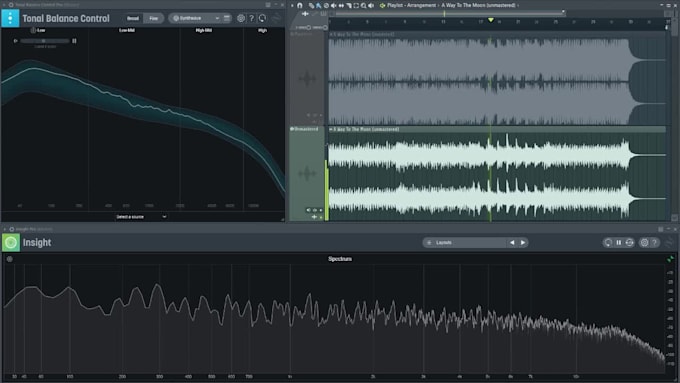Viewport: 680px width, 383px height.
Task: Click the reset icon in Tonal Balance Control header
Action: point(262,18)
